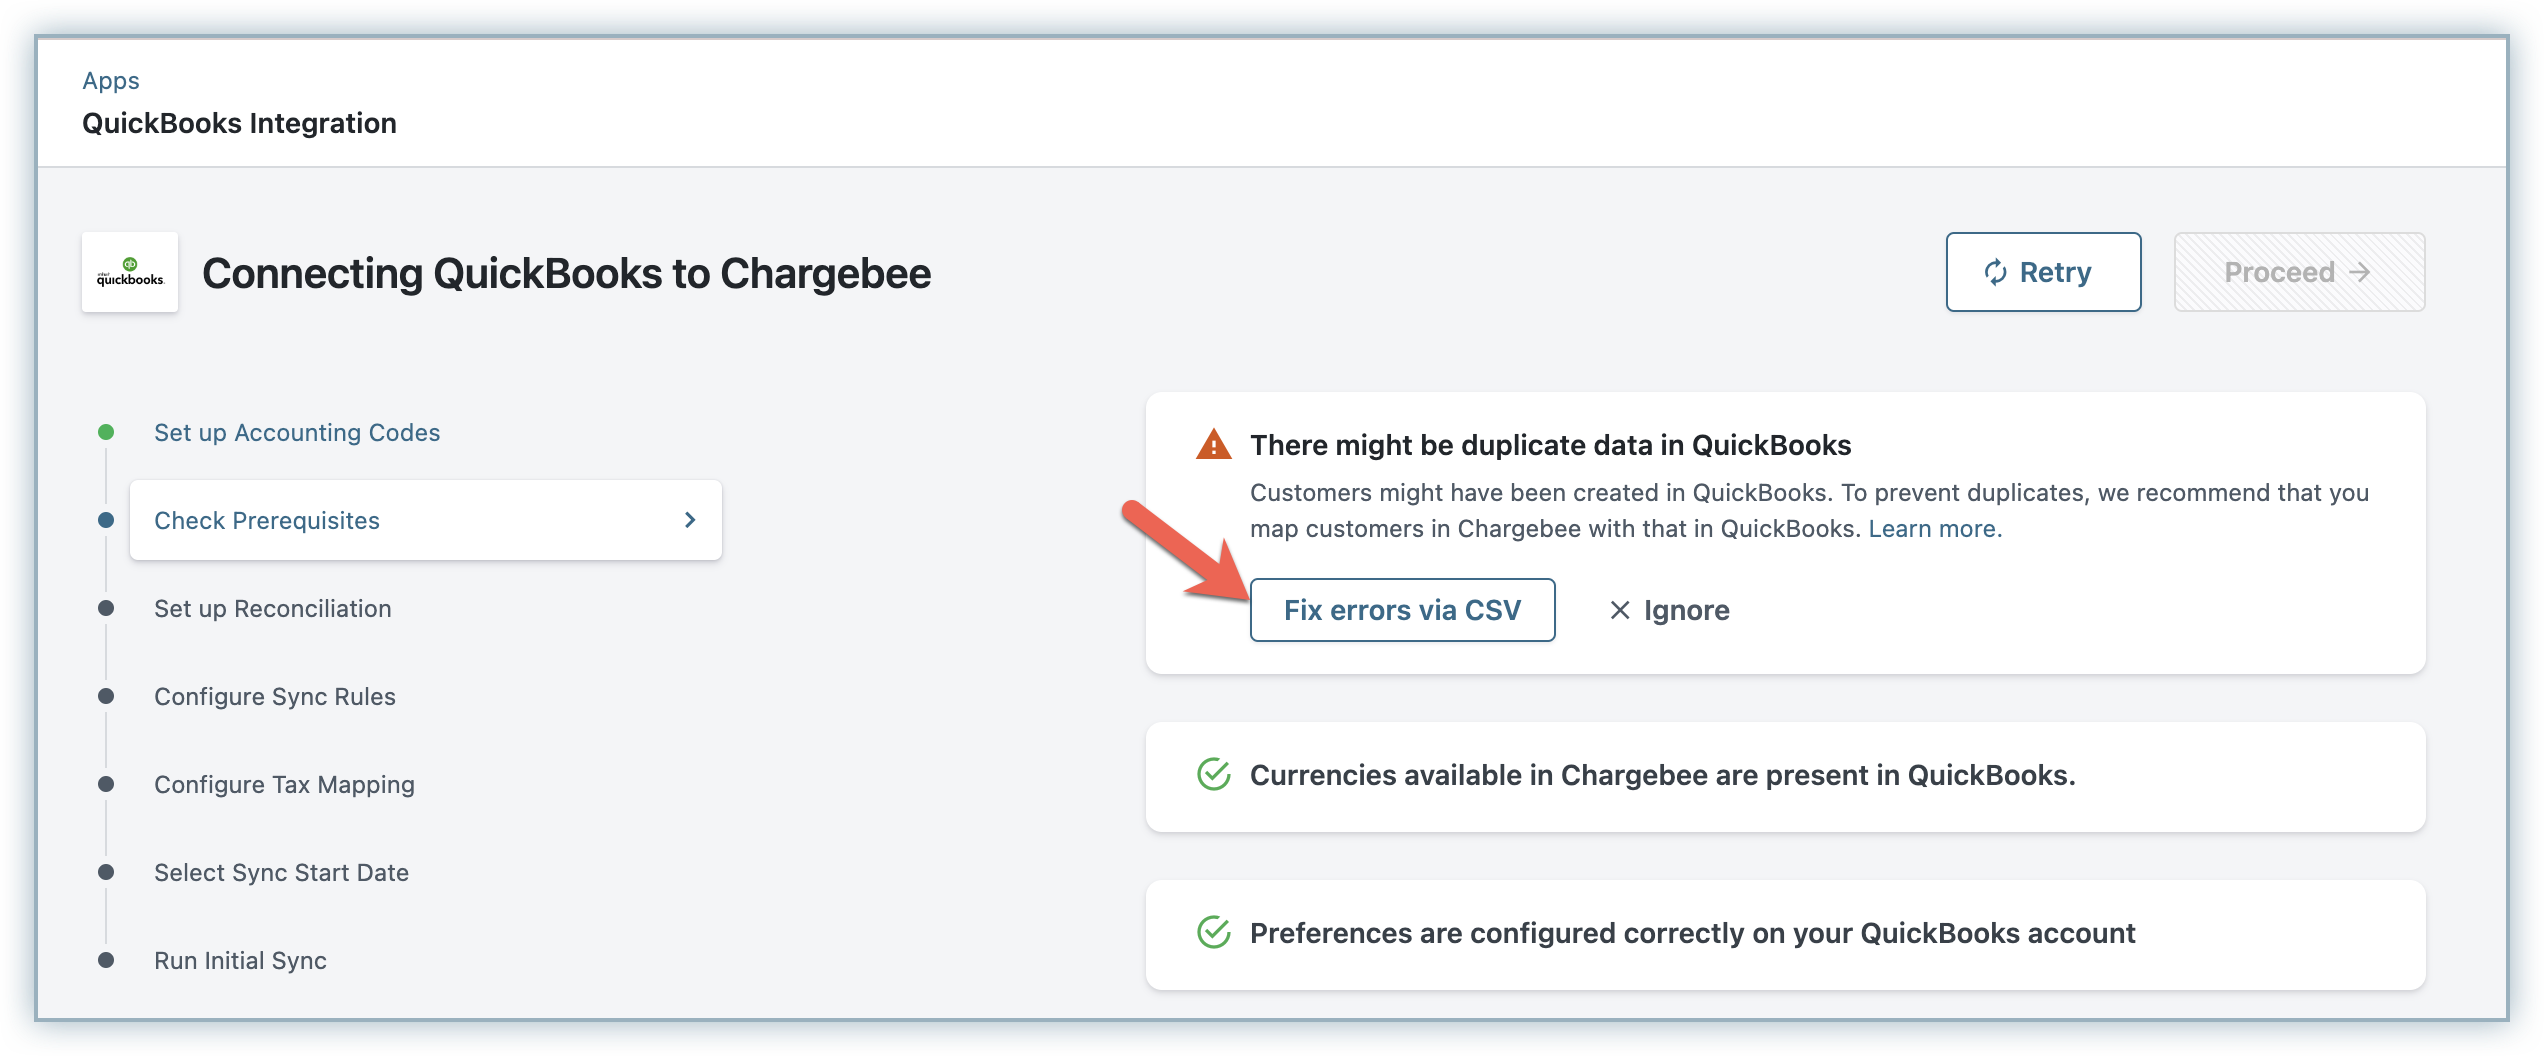Screen dimensions: 2544x1056
Task: Click the orange warning triangle icon
Action: [x=1213, y=445]
